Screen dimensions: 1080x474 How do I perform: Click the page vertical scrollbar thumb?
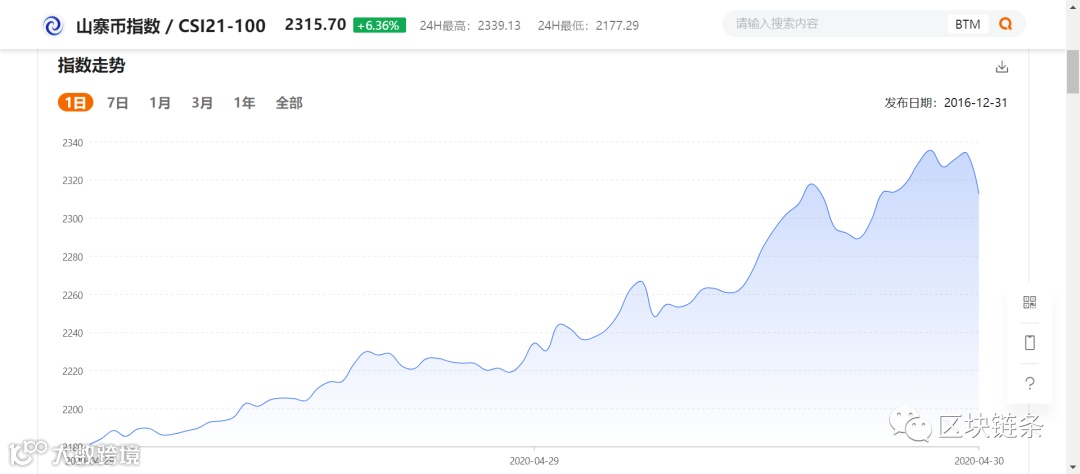(1072, 72)
